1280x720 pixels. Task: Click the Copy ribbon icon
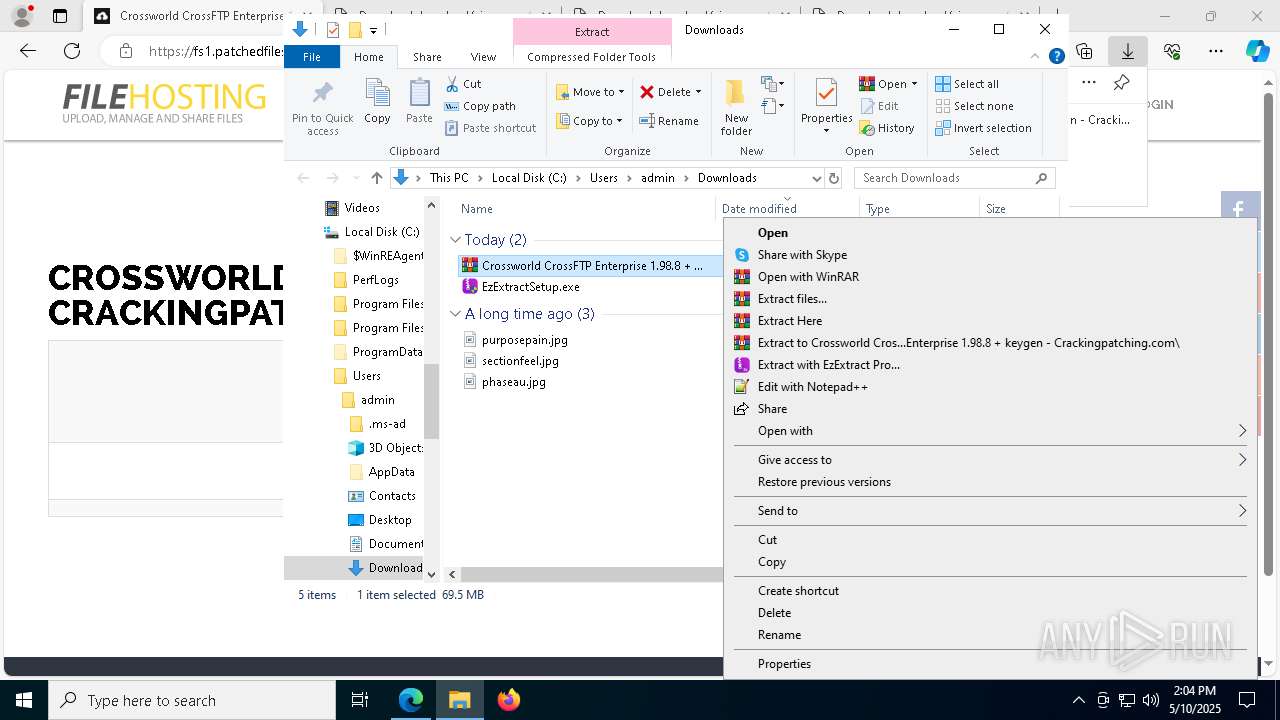[377, 102]
